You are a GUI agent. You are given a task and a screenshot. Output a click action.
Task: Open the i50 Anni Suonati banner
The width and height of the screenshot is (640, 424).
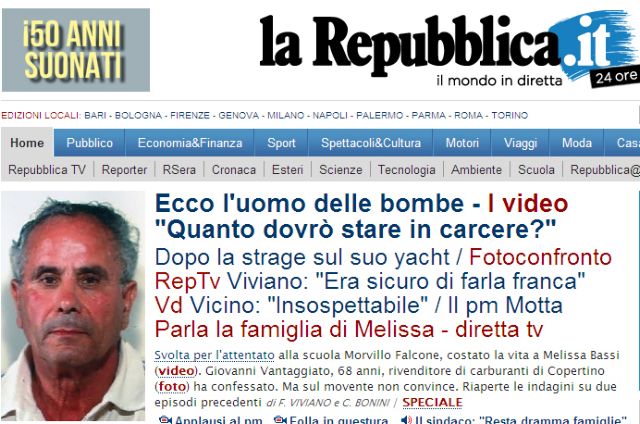(x=76, y=50)
